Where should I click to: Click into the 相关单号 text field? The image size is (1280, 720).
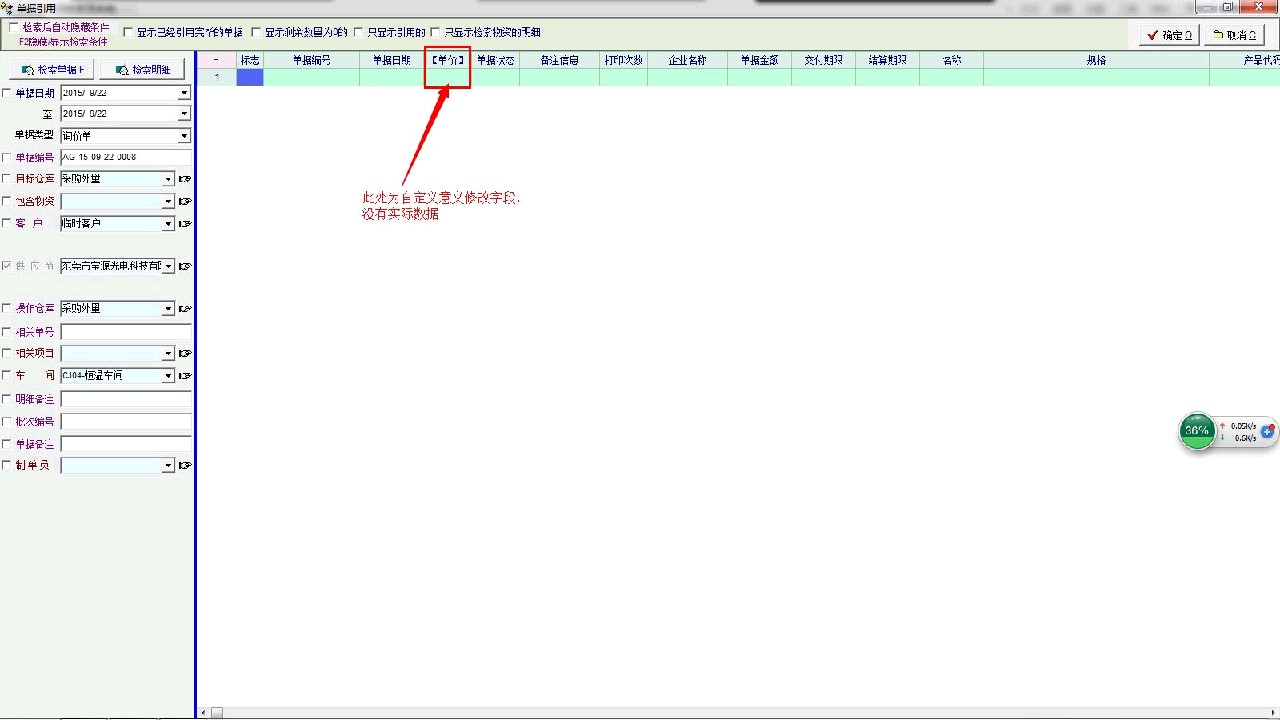pyautogui.click(x=125, y=332)
